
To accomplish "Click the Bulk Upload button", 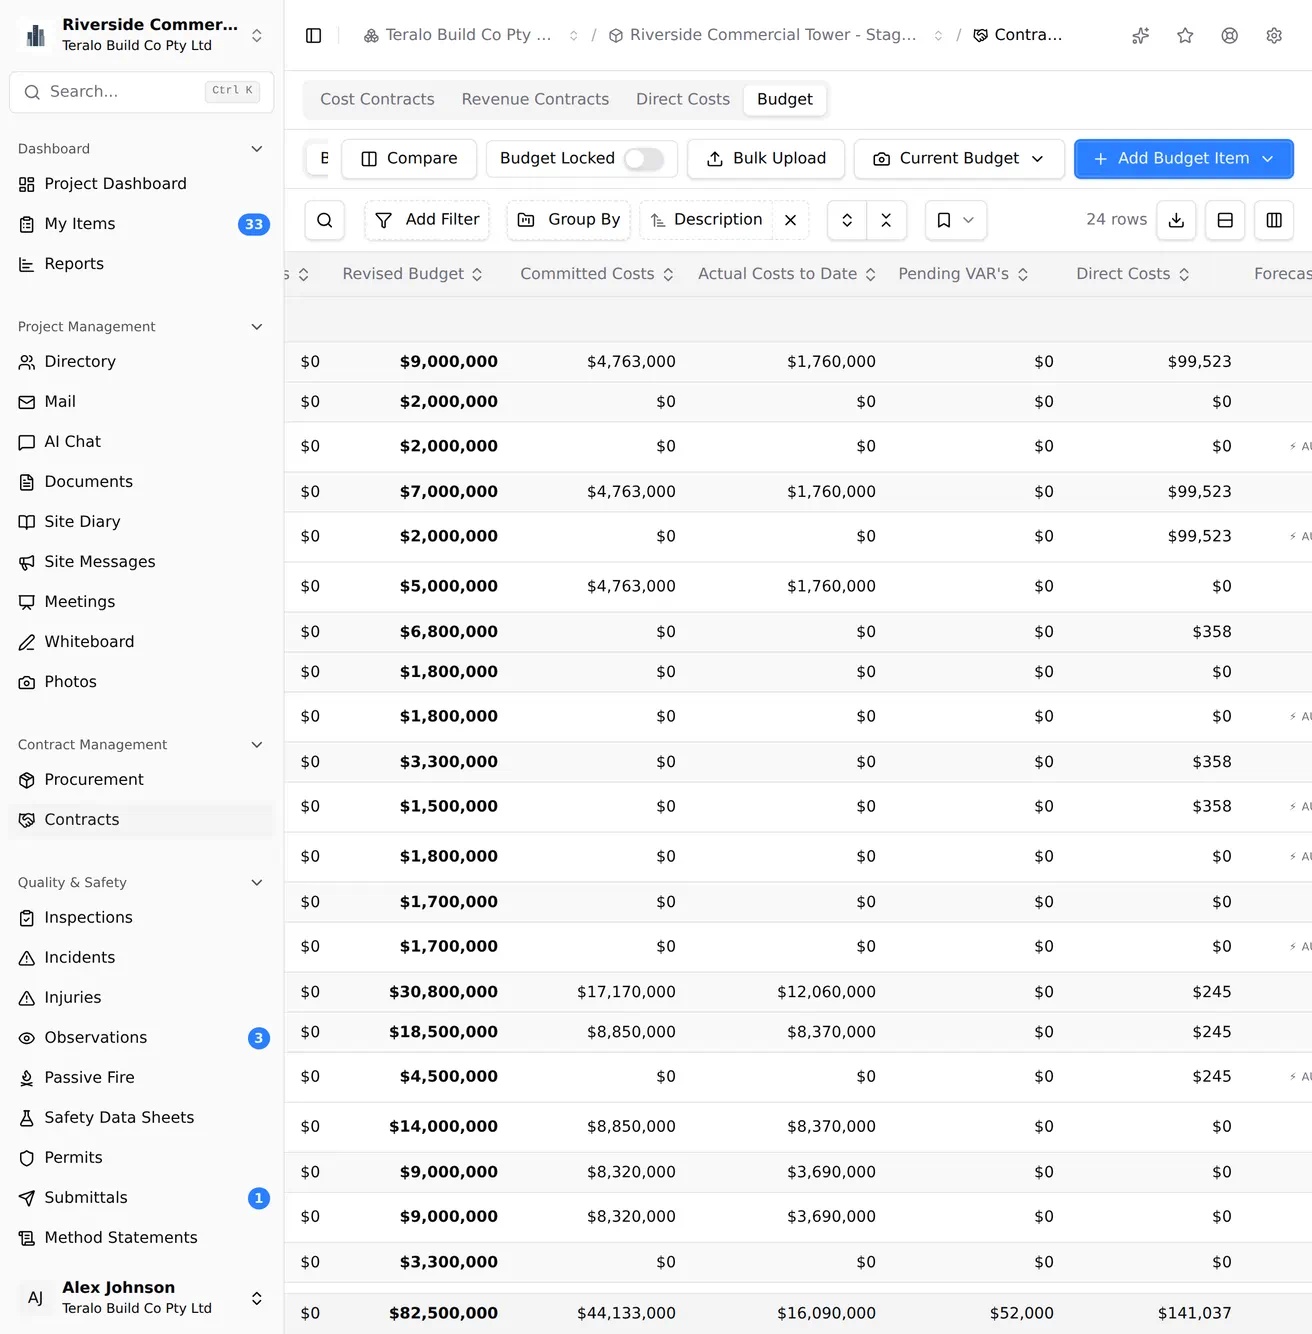I will [766, 159].
